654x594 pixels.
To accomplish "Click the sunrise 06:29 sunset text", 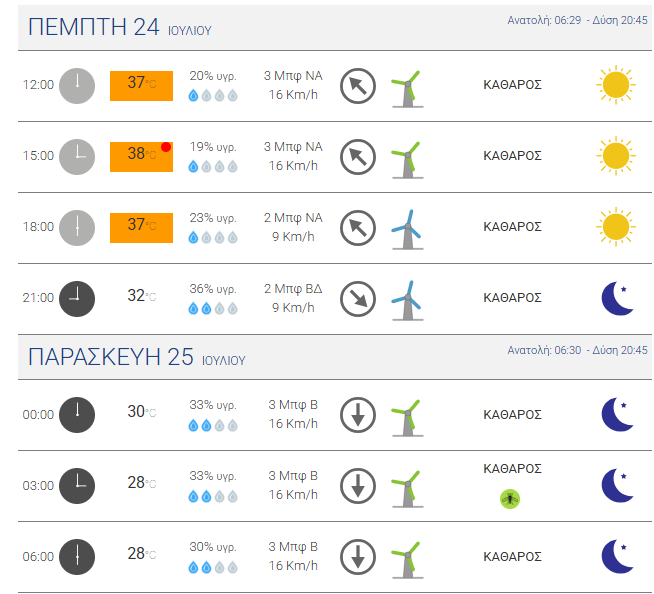I will pyautogui.click(x=577, y=20).
